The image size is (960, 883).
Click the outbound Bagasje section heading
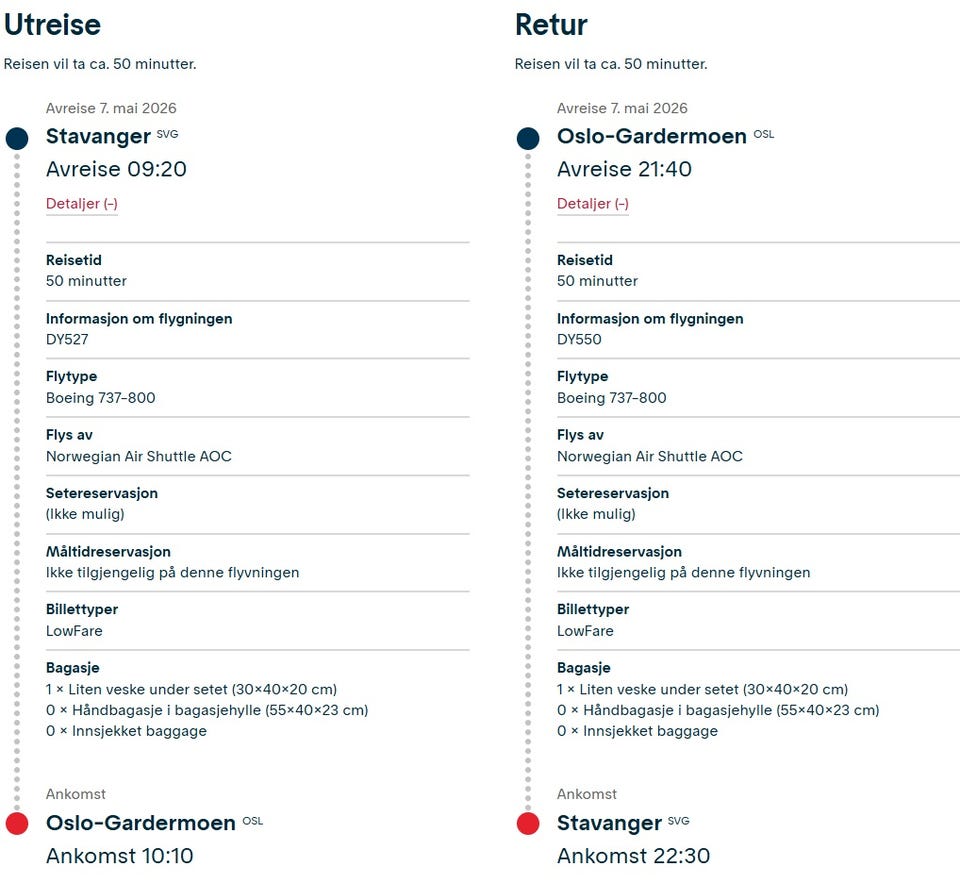pyautogui.click(x=72, y=668)
